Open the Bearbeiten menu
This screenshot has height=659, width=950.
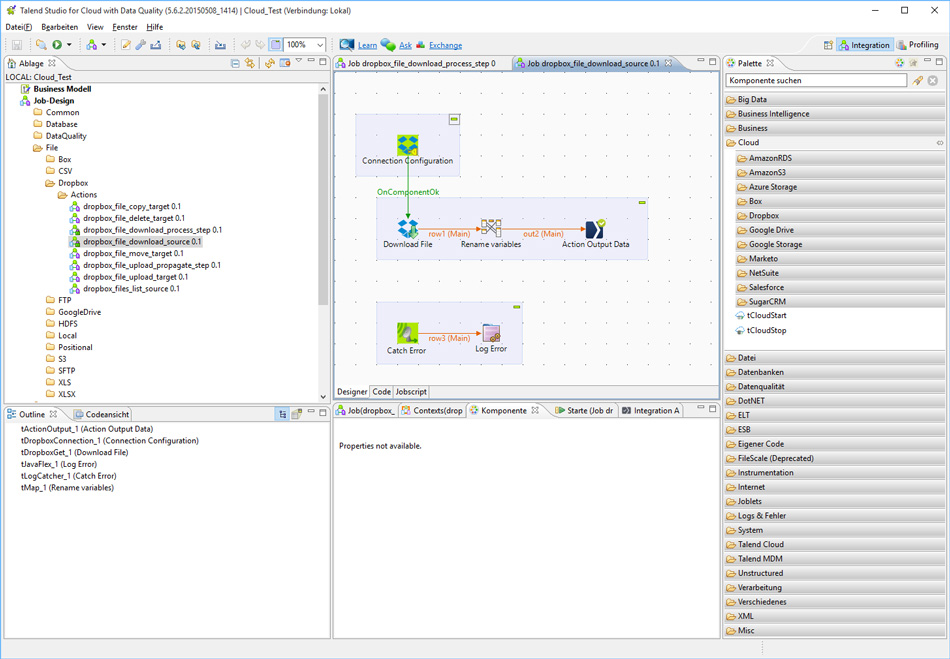[59, 27]
